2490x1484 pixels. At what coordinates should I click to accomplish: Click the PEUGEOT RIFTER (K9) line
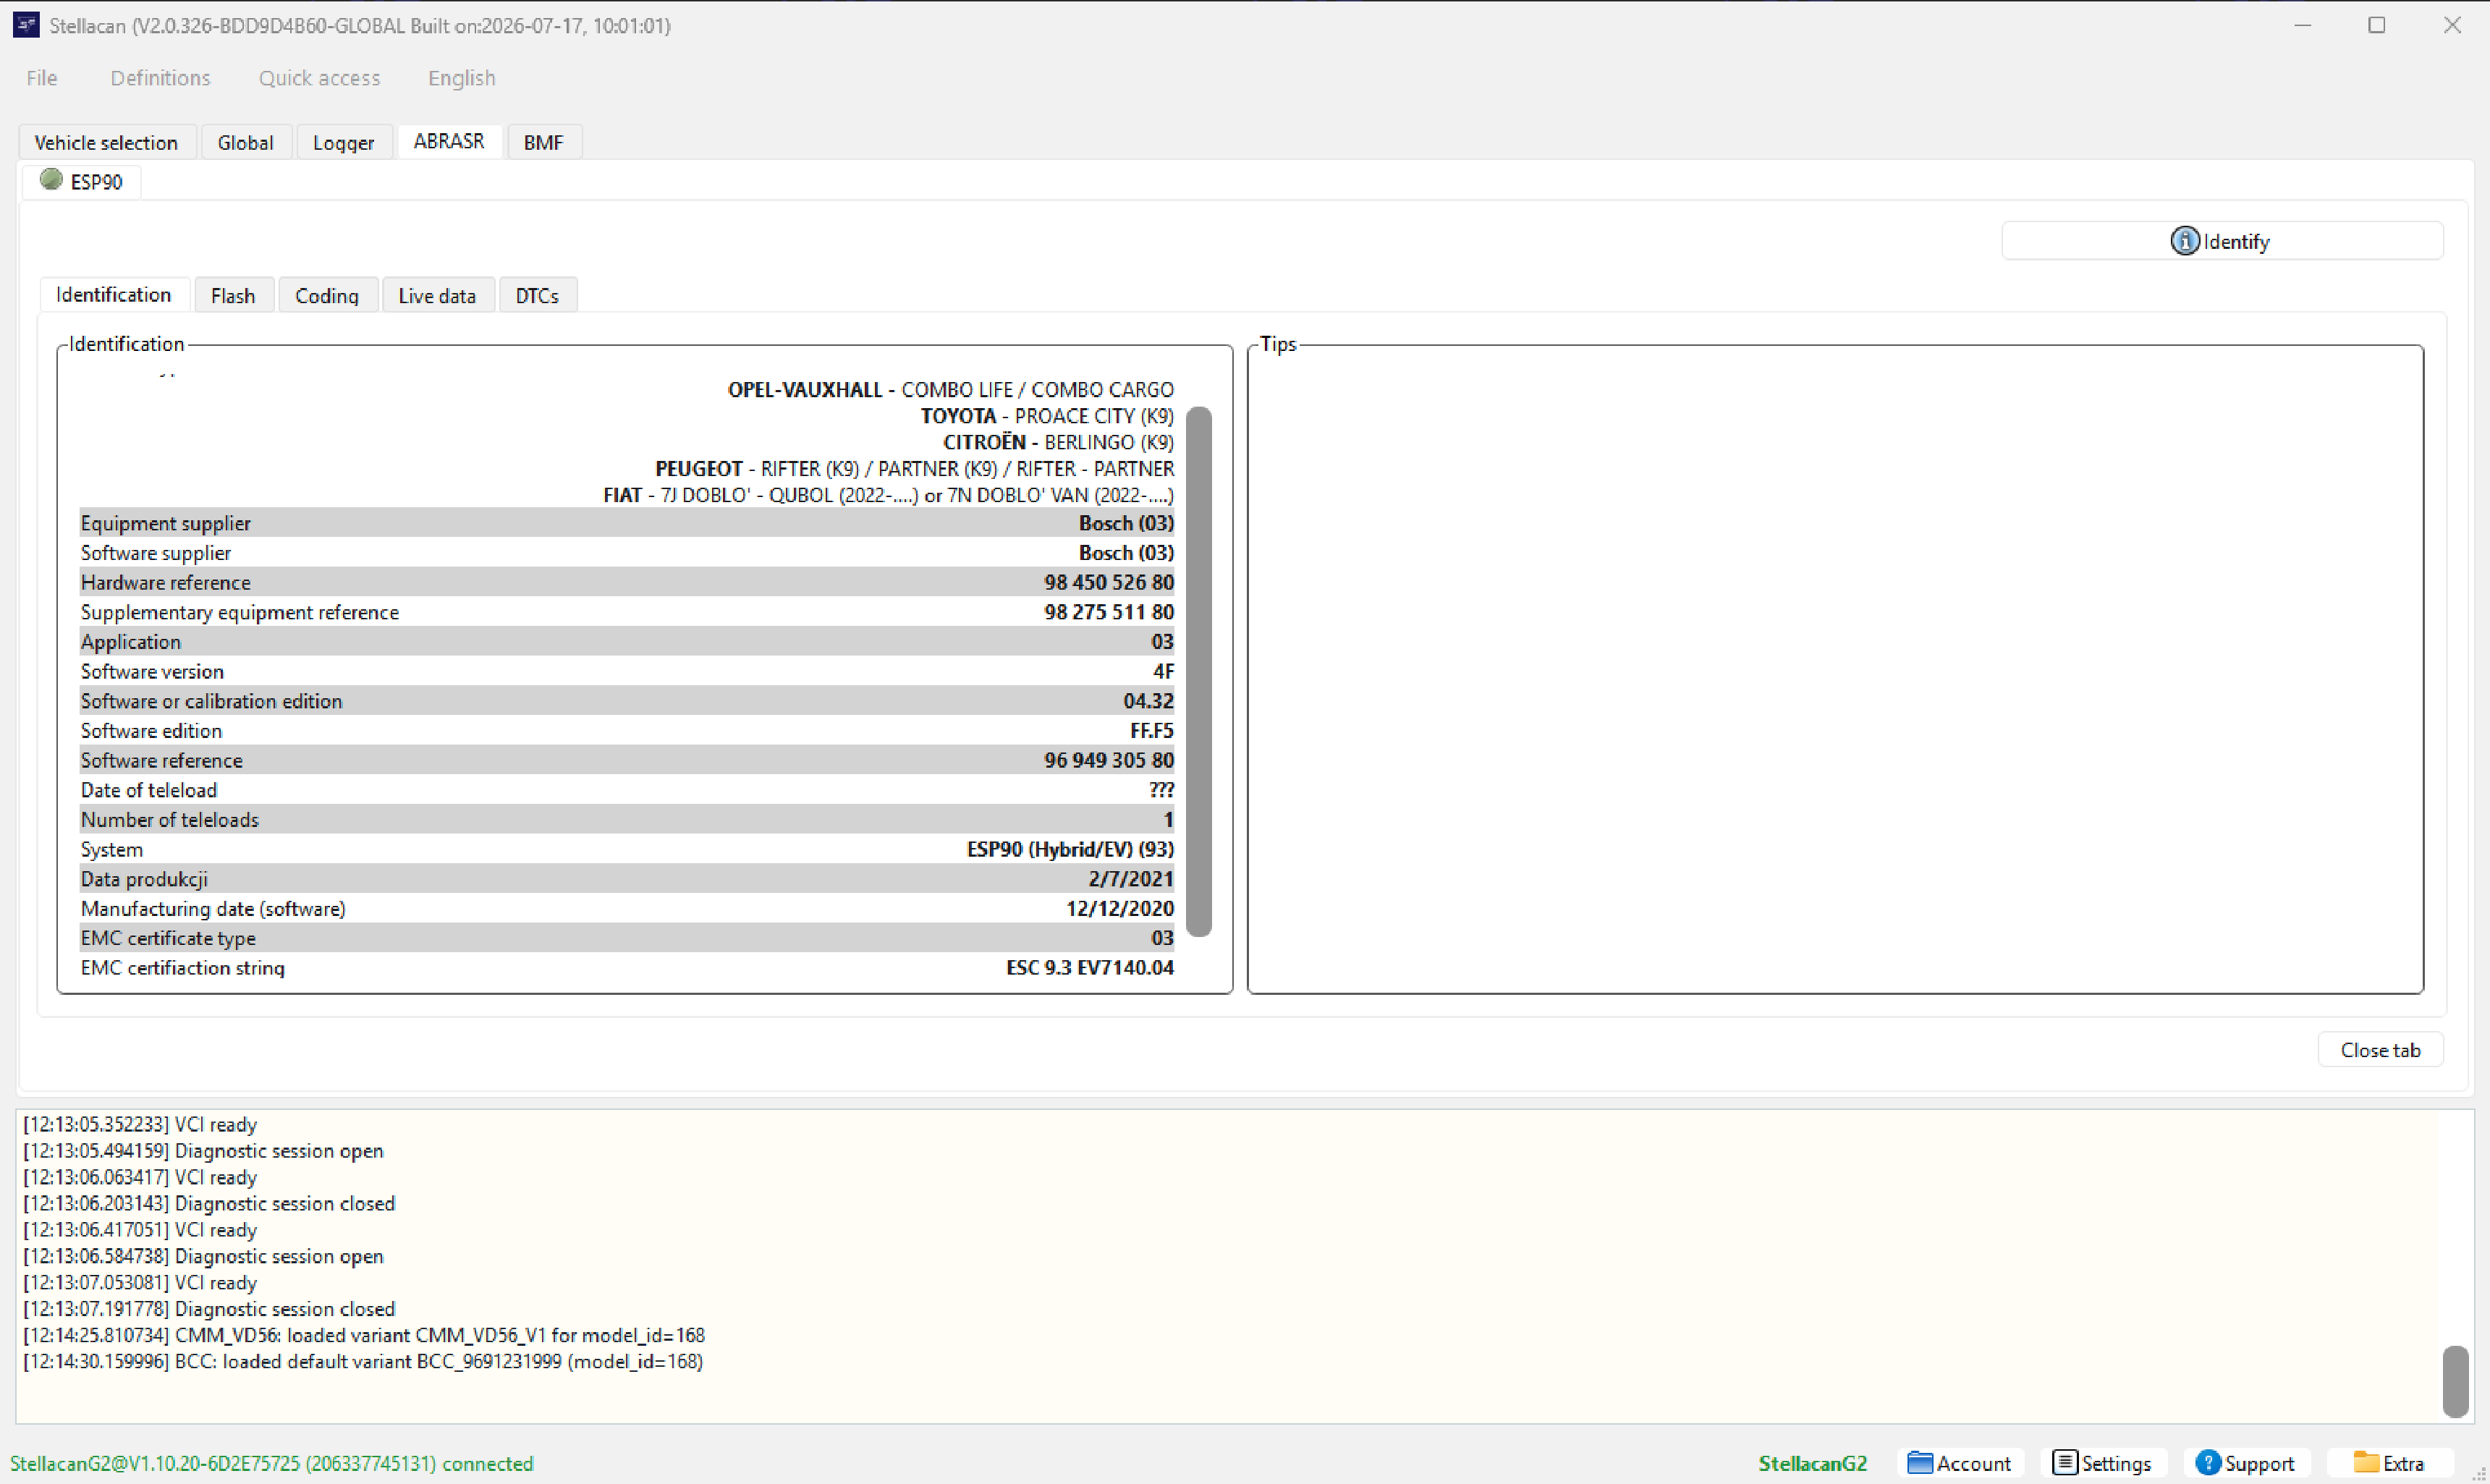tap(915, 469)
